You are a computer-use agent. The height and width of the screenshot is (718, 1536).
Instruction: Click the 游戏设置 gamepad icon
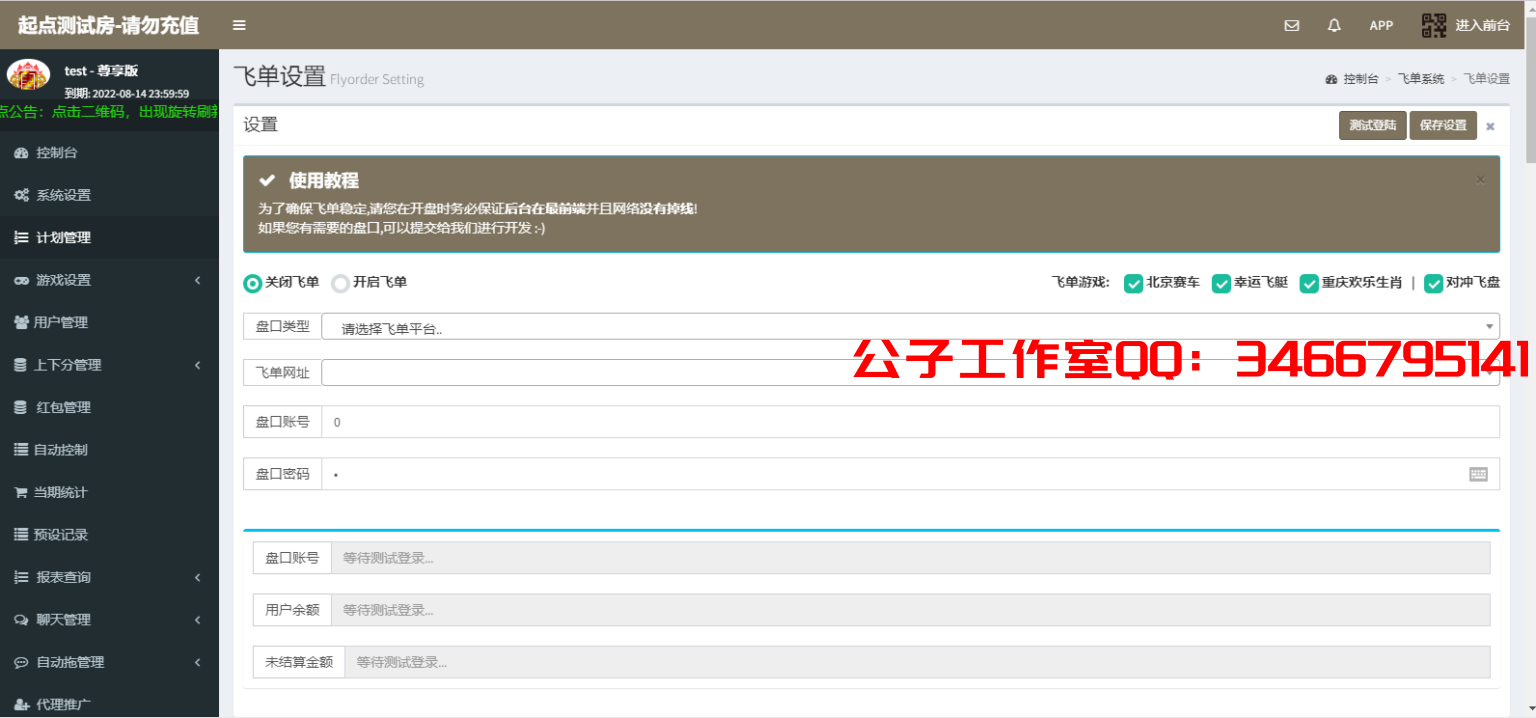21,280
